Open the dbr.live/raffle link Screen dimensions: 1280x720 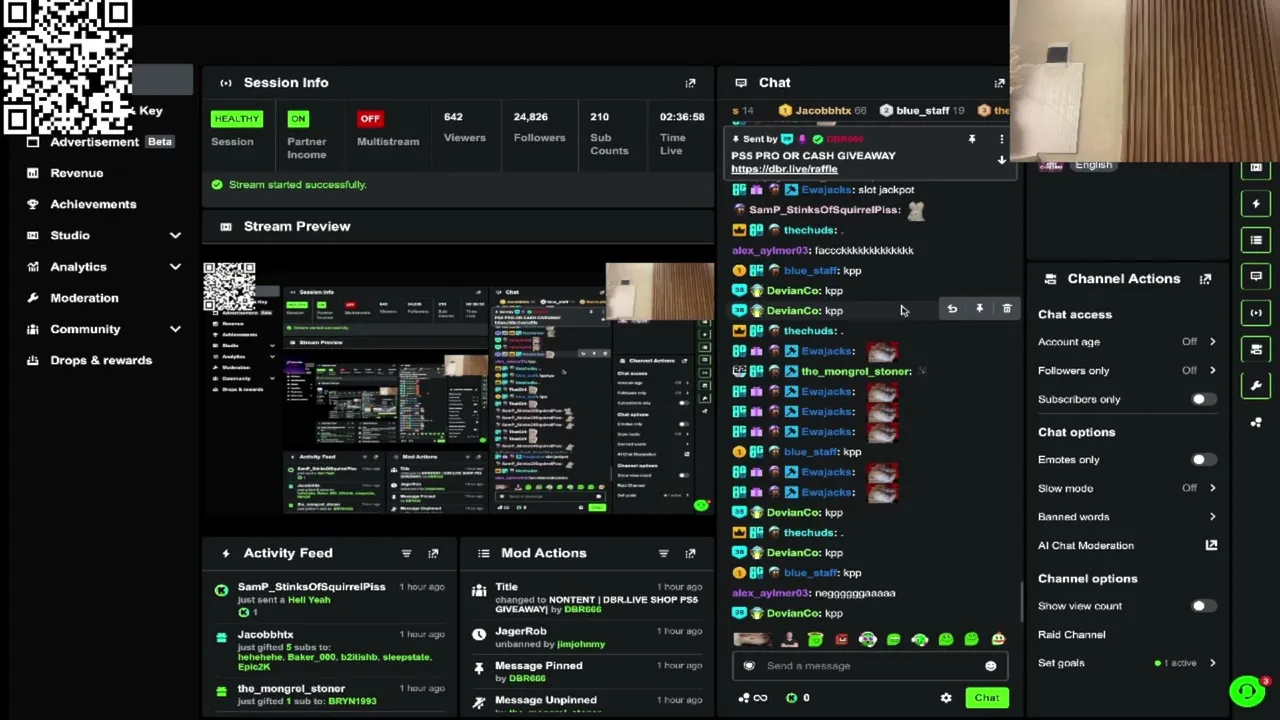pyautogui.click(x=784, y=169)
